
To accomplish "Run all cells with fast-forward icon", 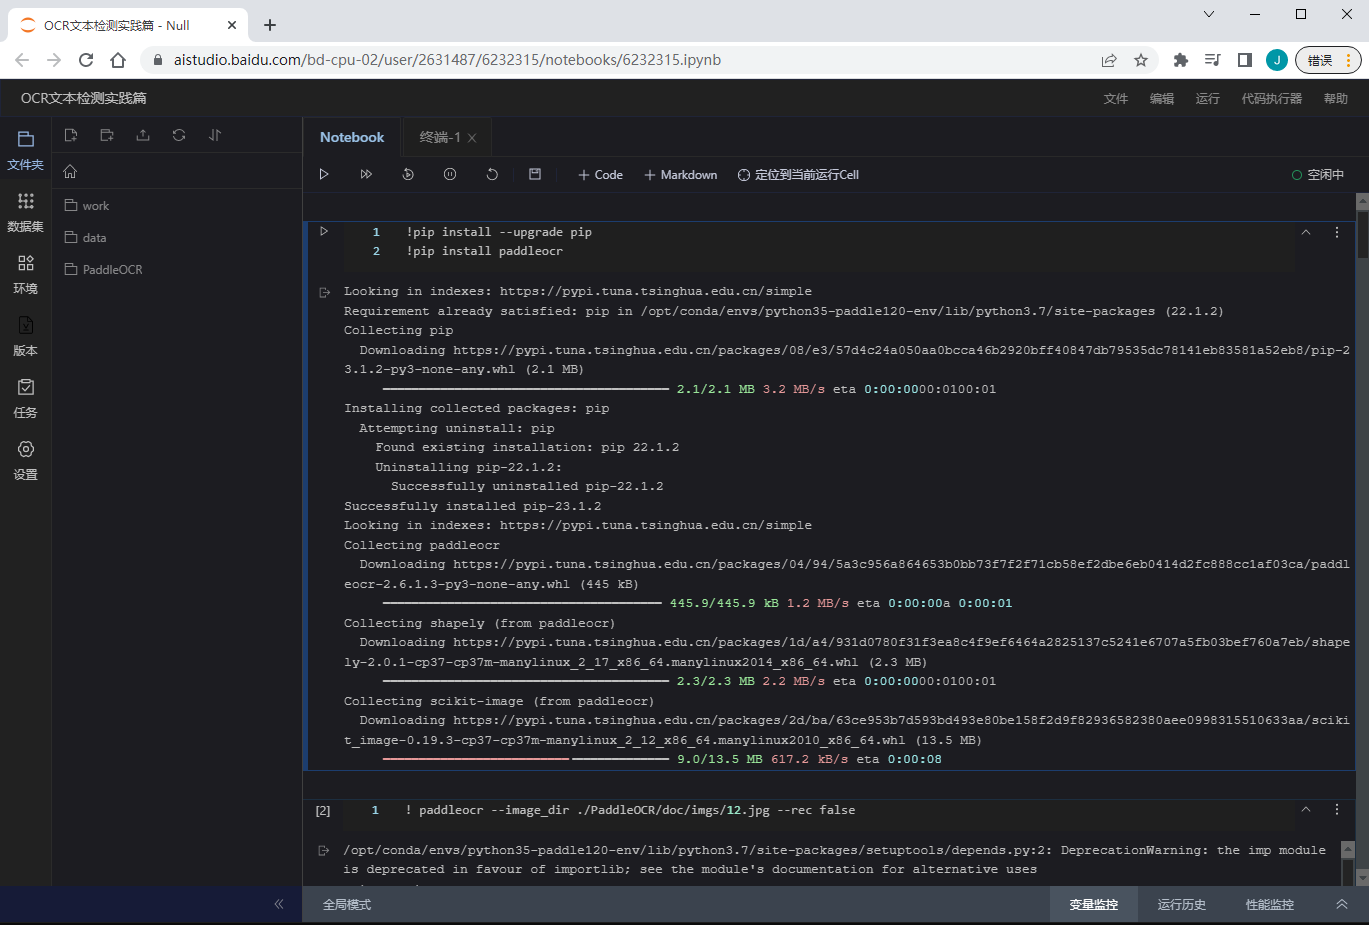I will click(366, 174).
